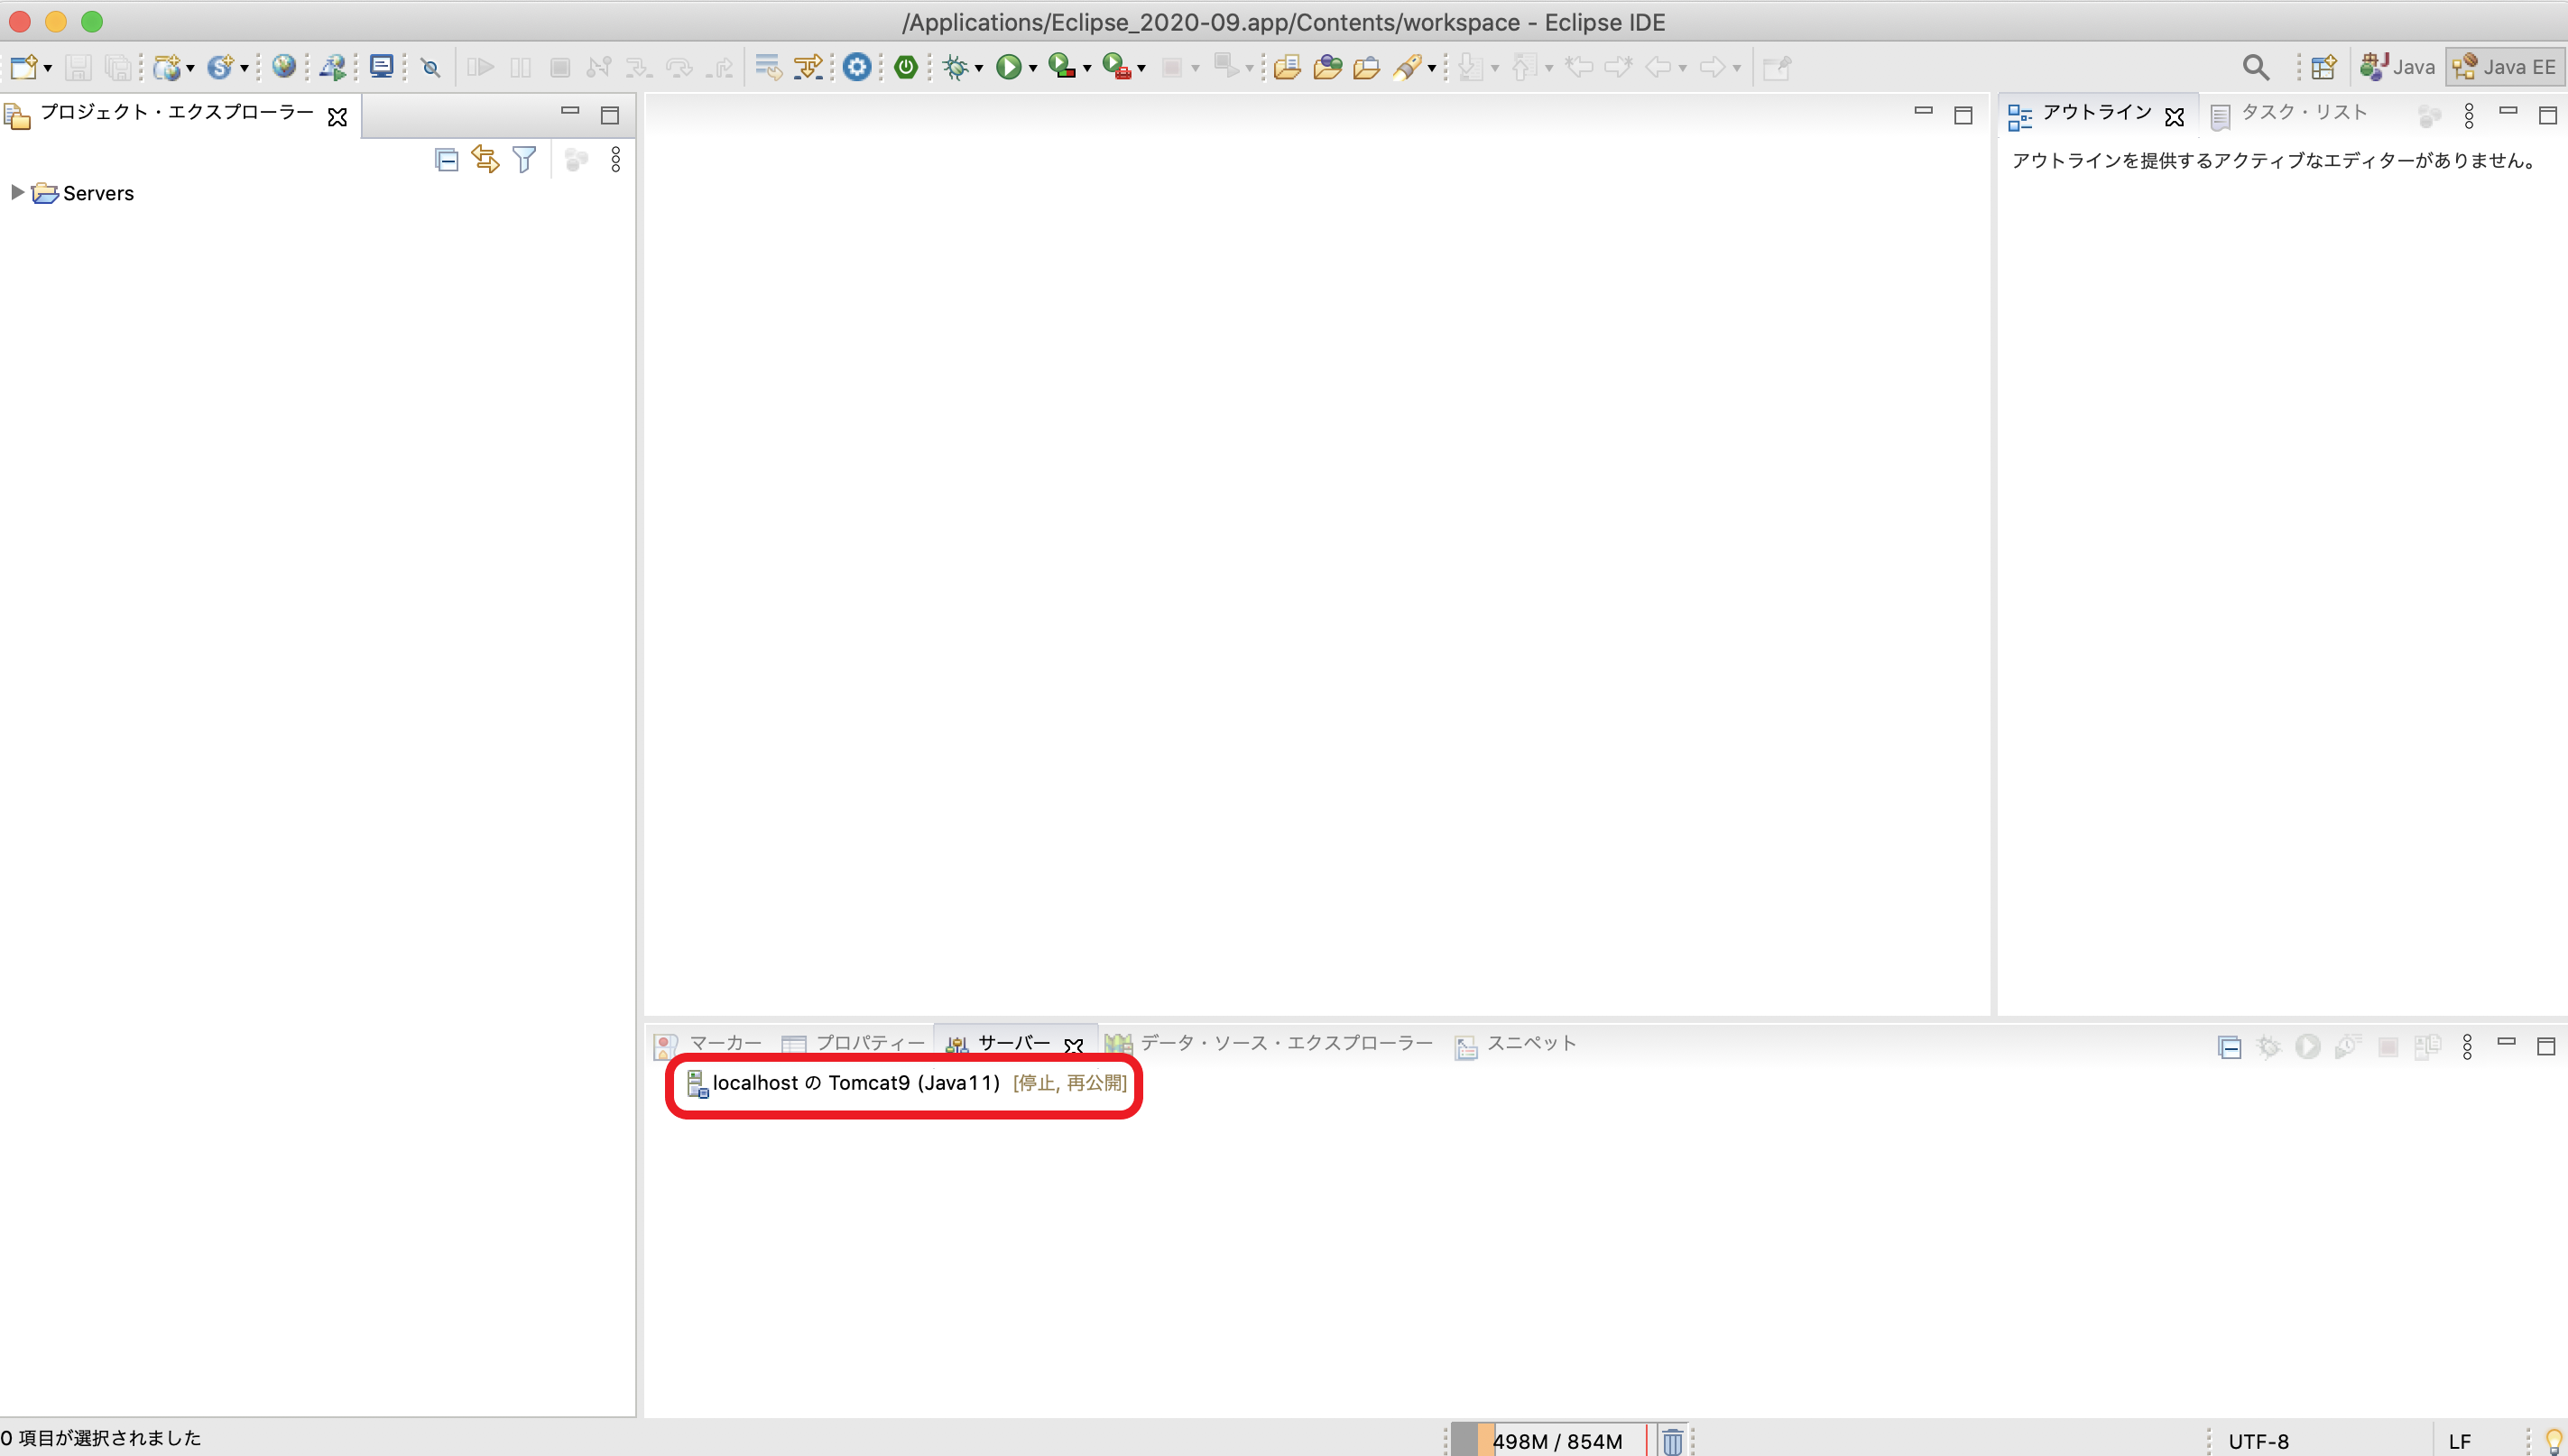This screenshot has height=1456, width=2568.
Task: Switch to the Java perspective
Action: pyautogui.click(x=2397, y=67)
